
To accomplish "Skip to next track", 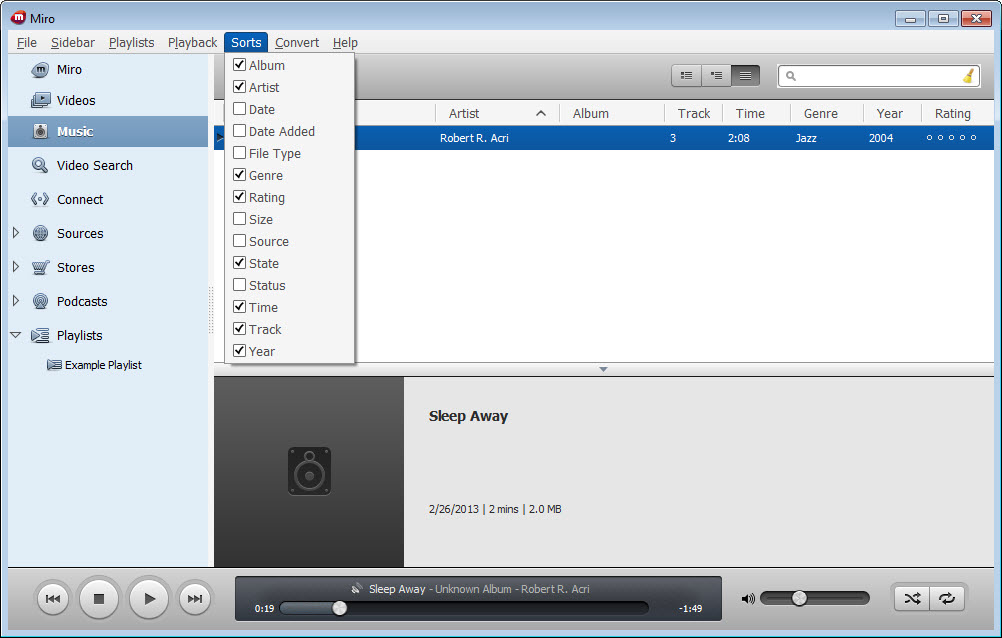I will point(195,599).
